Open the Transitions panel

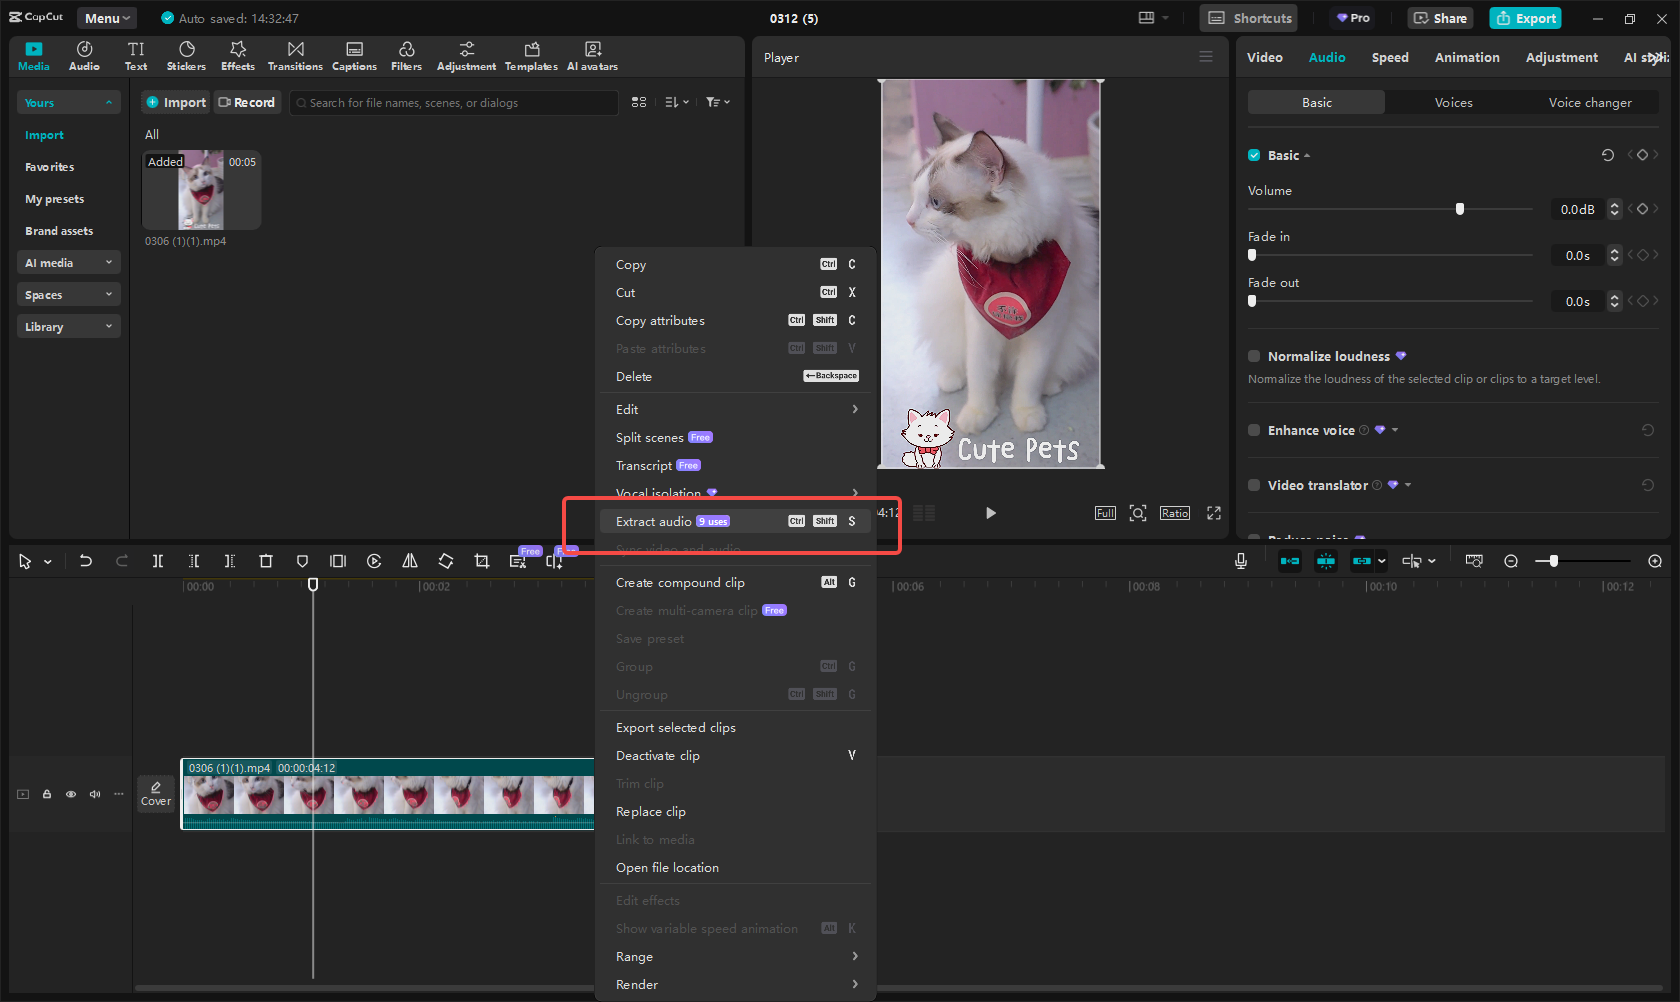[295, 56]
